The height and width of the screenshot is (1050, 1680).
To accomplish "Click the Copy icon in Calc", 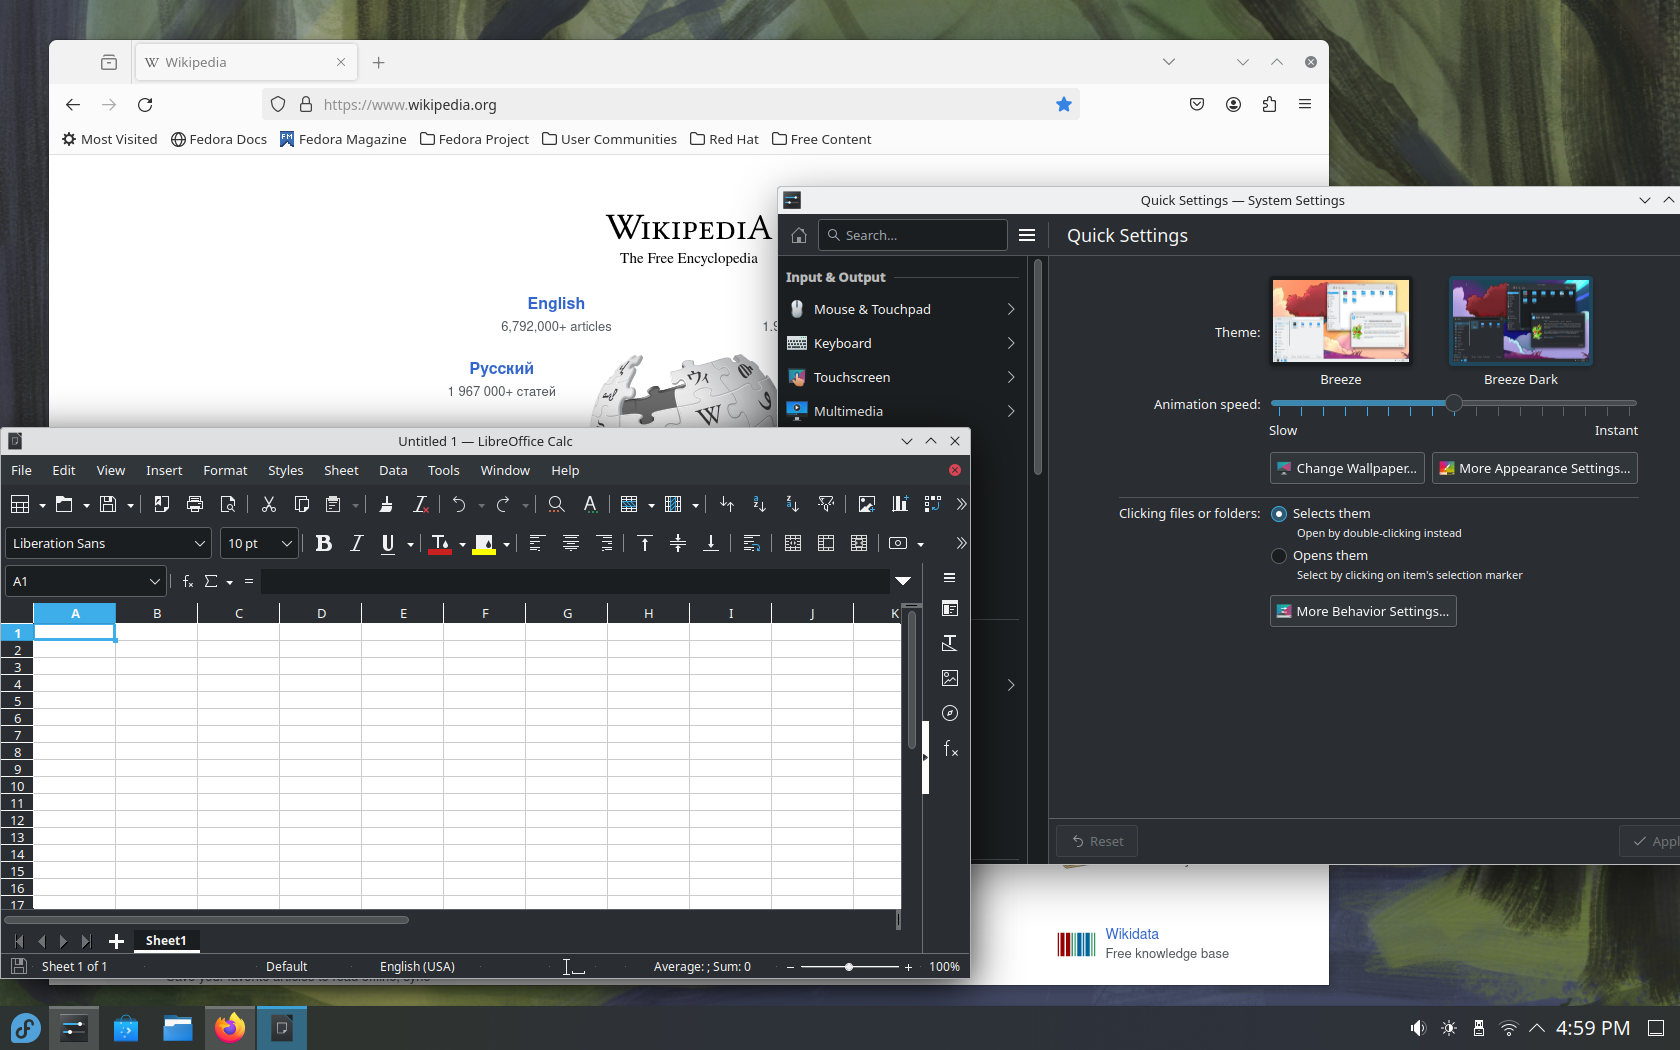I will (301, 504).
